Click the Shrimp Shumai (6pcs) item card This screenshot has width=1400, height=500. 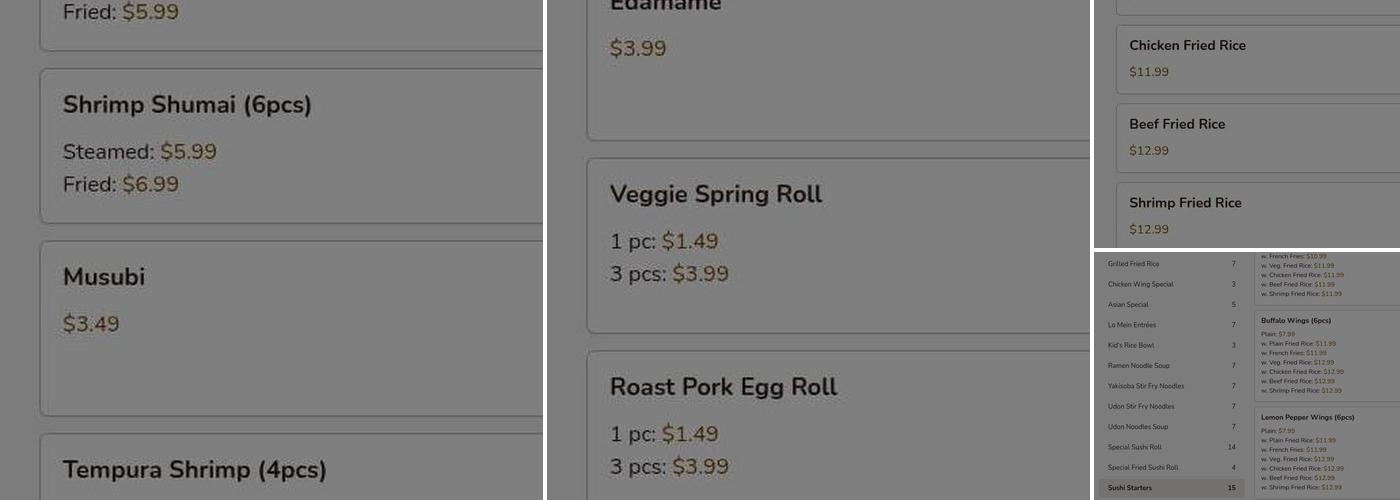pyautogui.click(x=290, y=146)
